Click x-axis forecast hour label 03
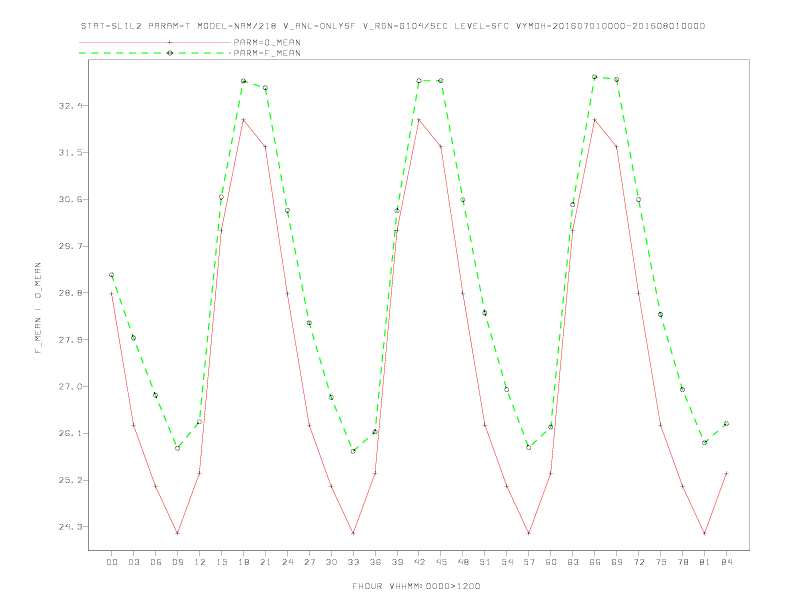 (x=133, y=562)
